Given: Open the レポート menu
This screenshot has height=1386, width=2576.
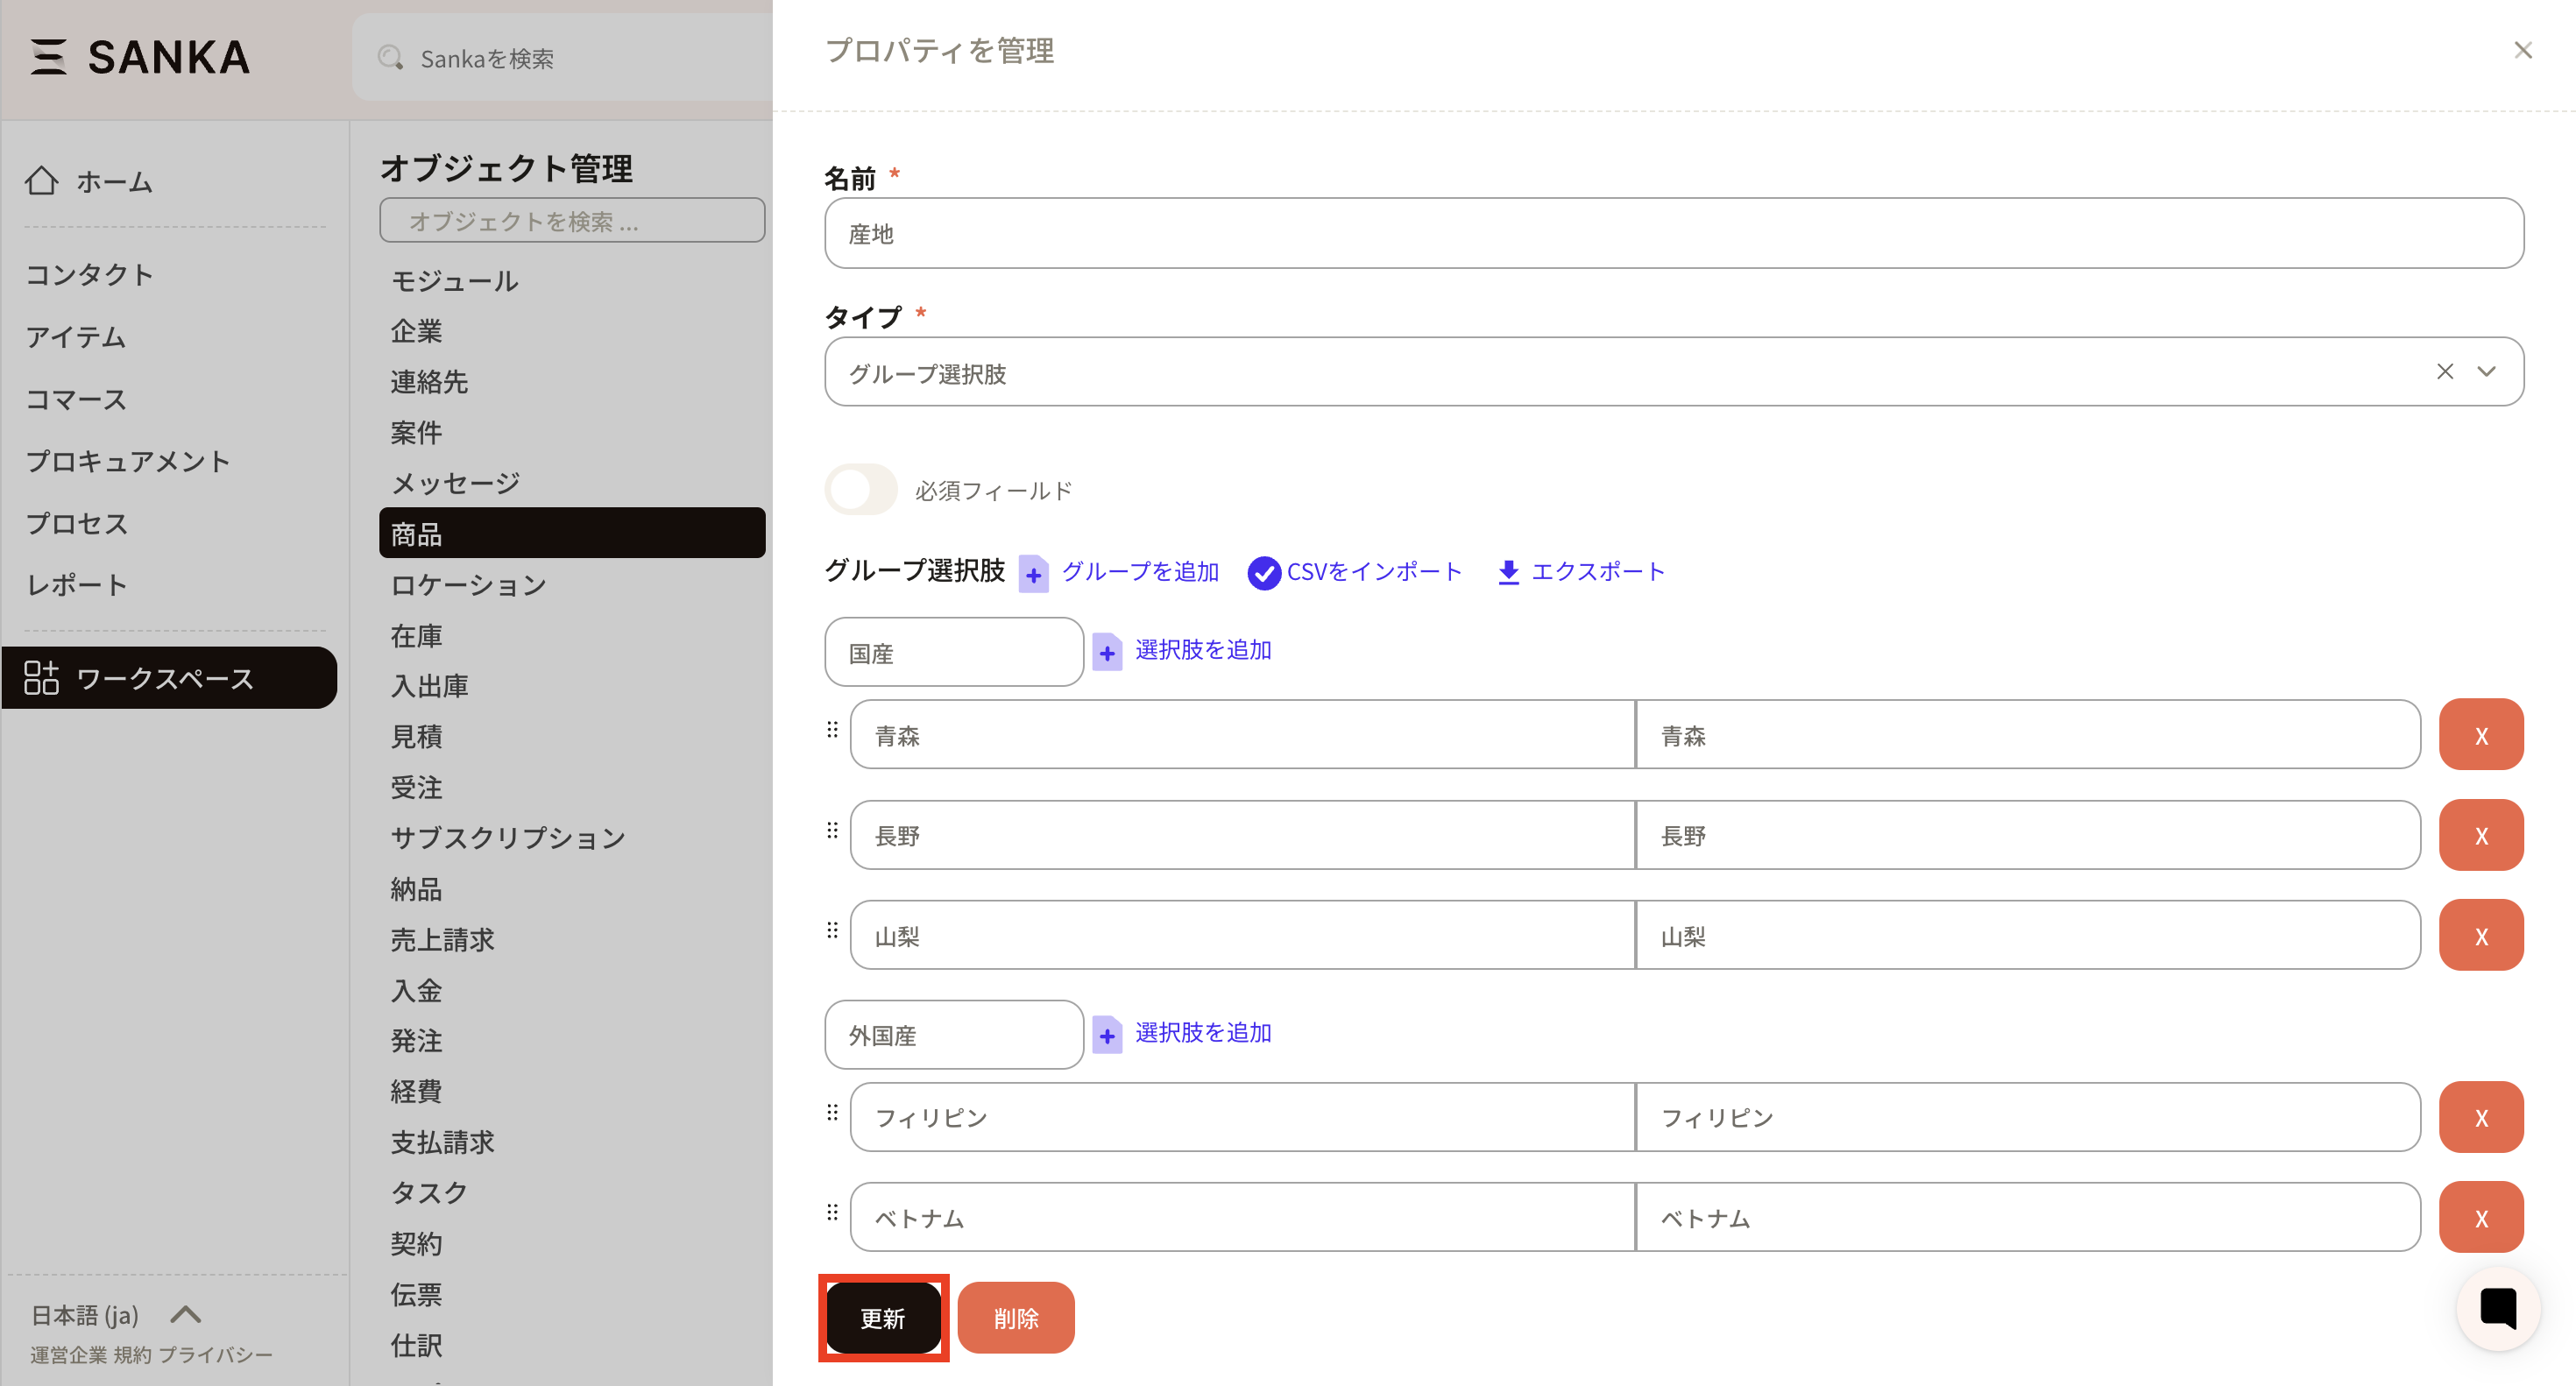Looking at the screenshot, I should click(x=76, y=585).
